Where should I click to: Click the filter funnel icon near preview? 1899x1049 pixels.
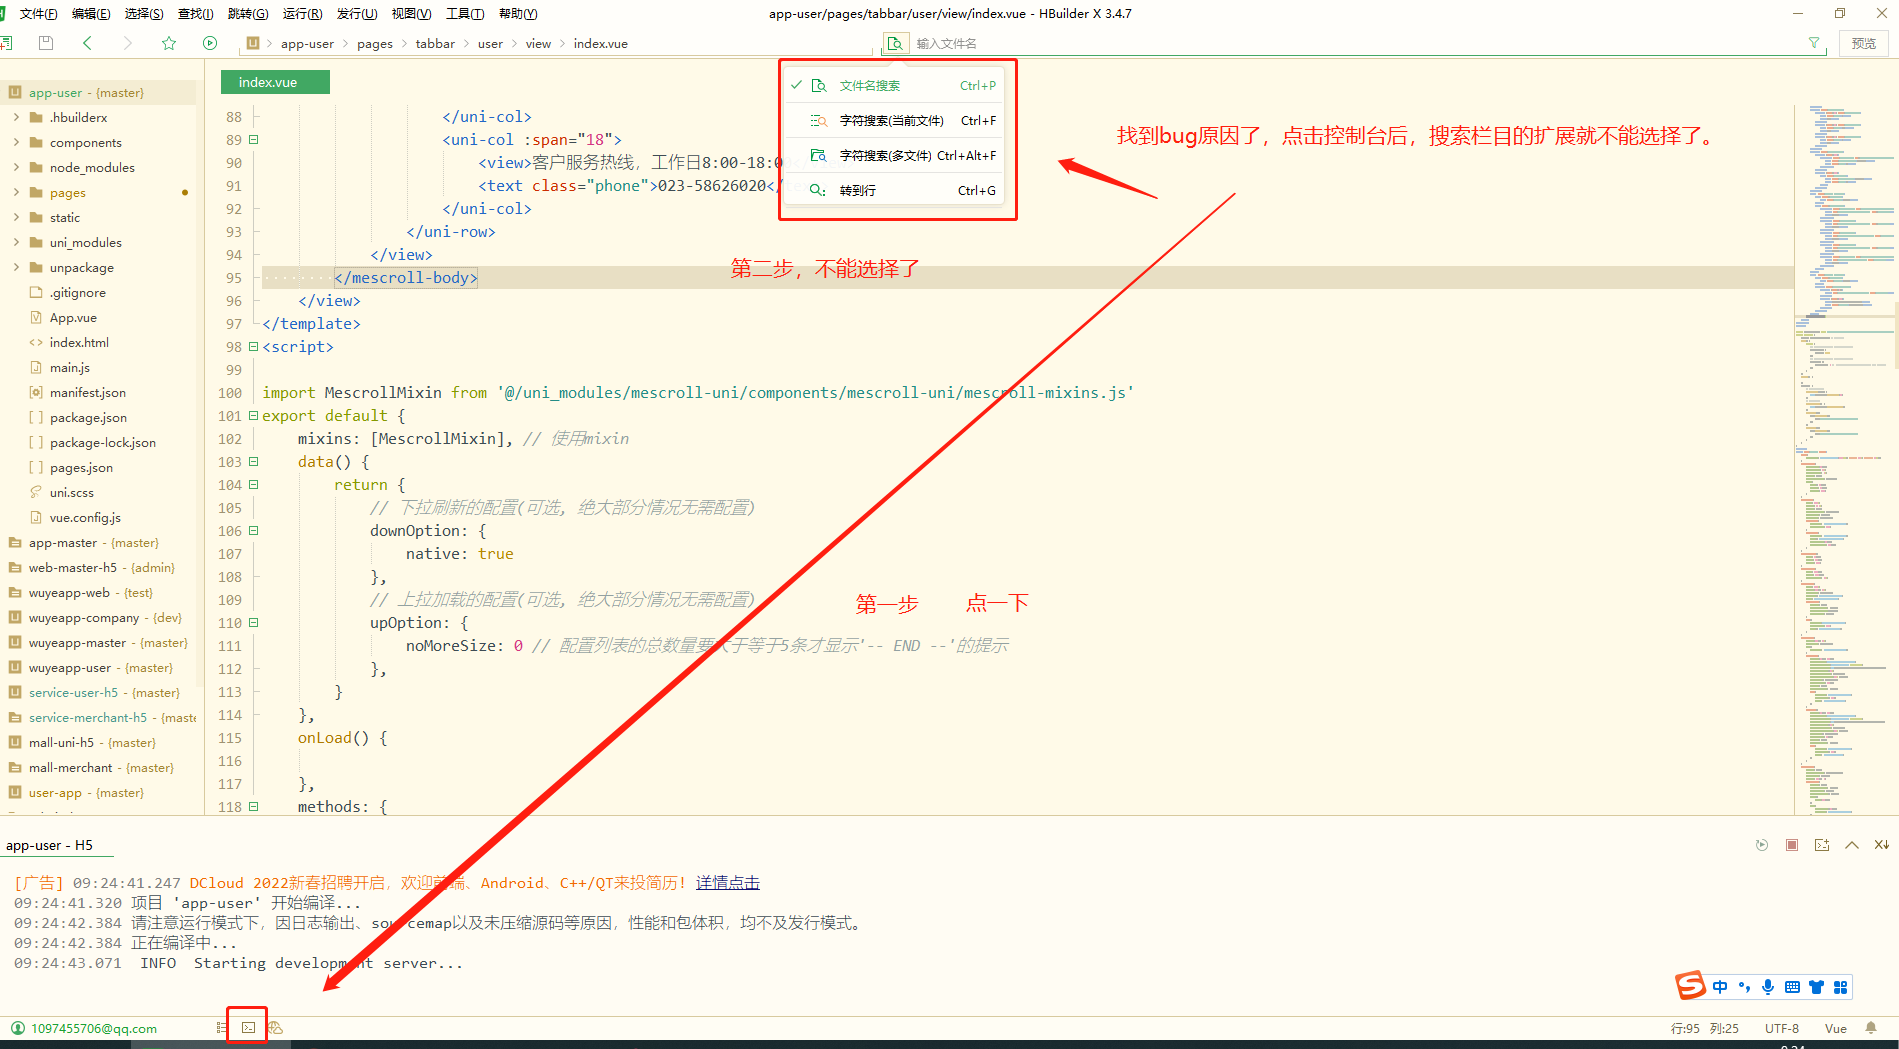click(x=1814, y=43)
